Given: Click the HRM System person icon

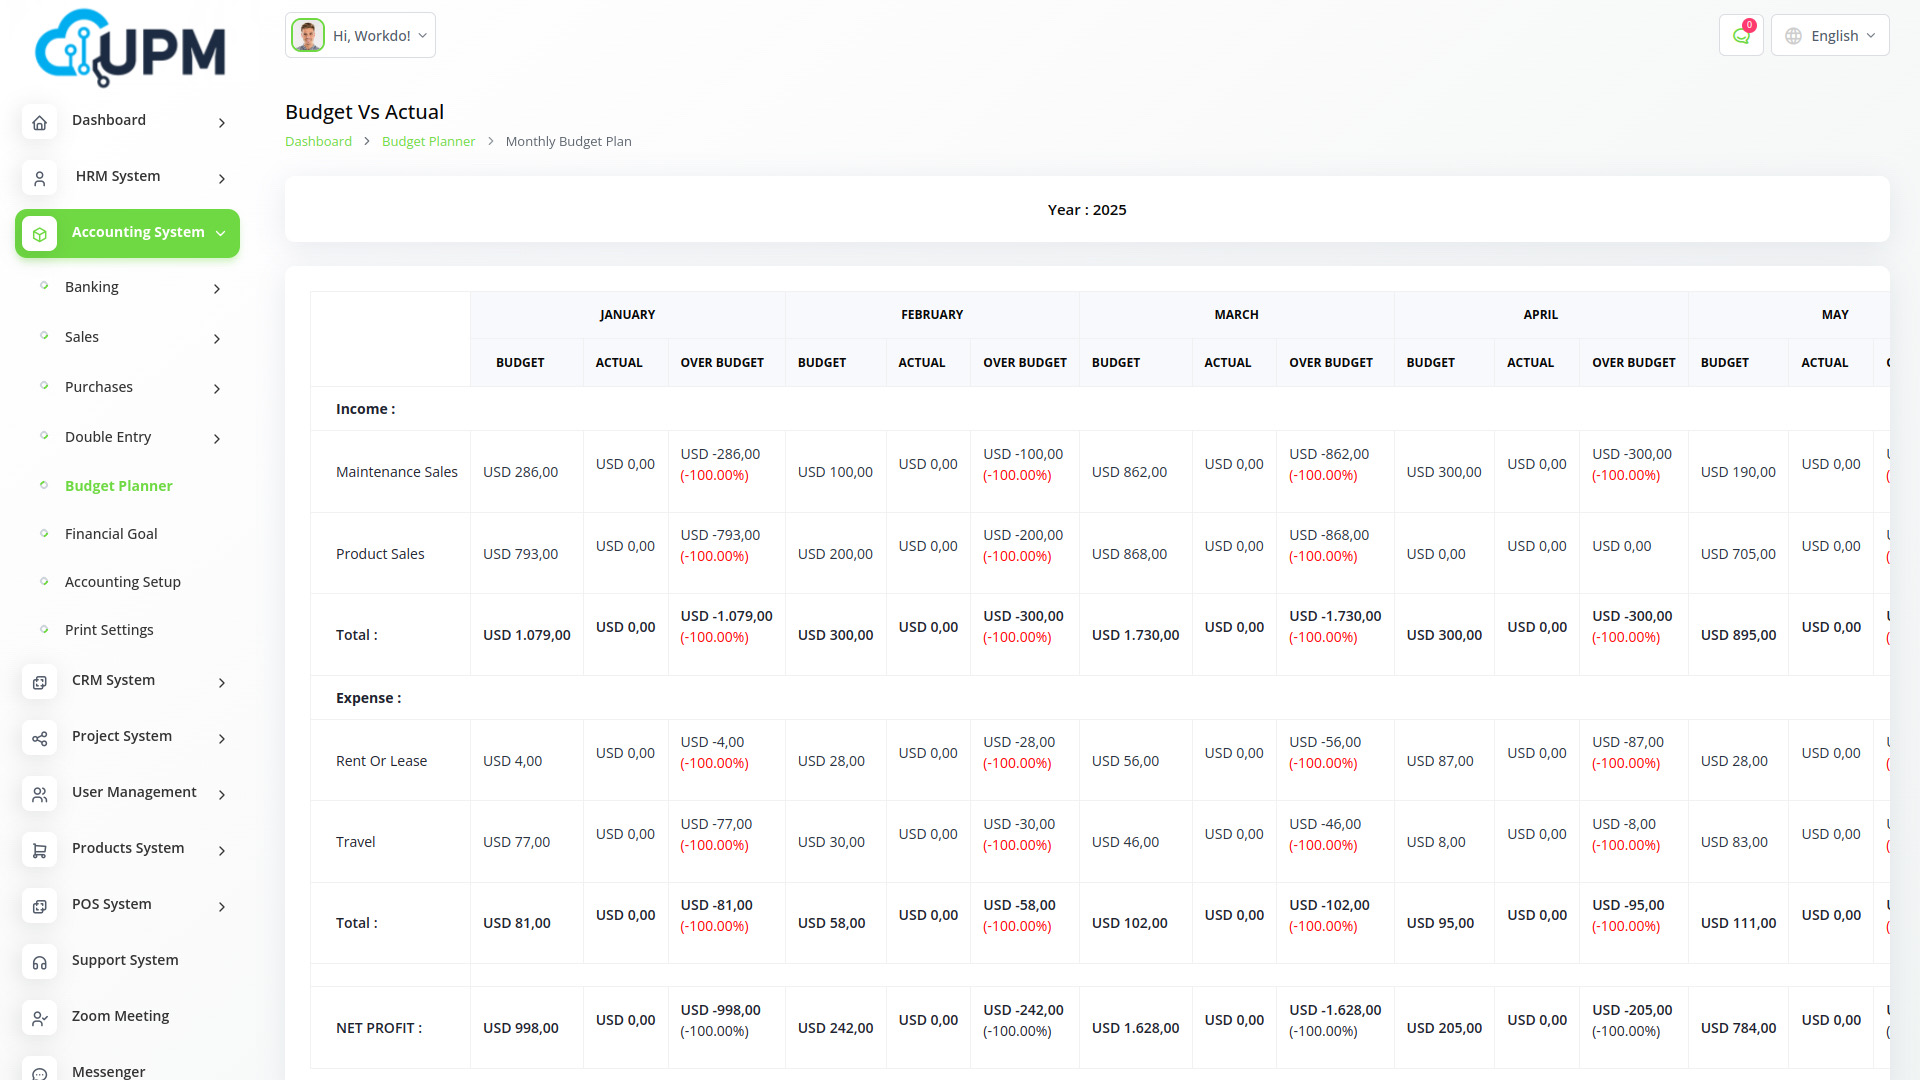Looking at the screenshot, I should tap(39, 178).
